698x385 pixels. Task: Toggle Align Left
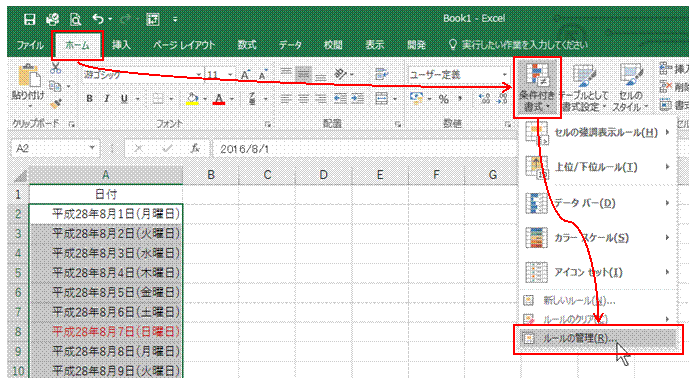(286, 99)
